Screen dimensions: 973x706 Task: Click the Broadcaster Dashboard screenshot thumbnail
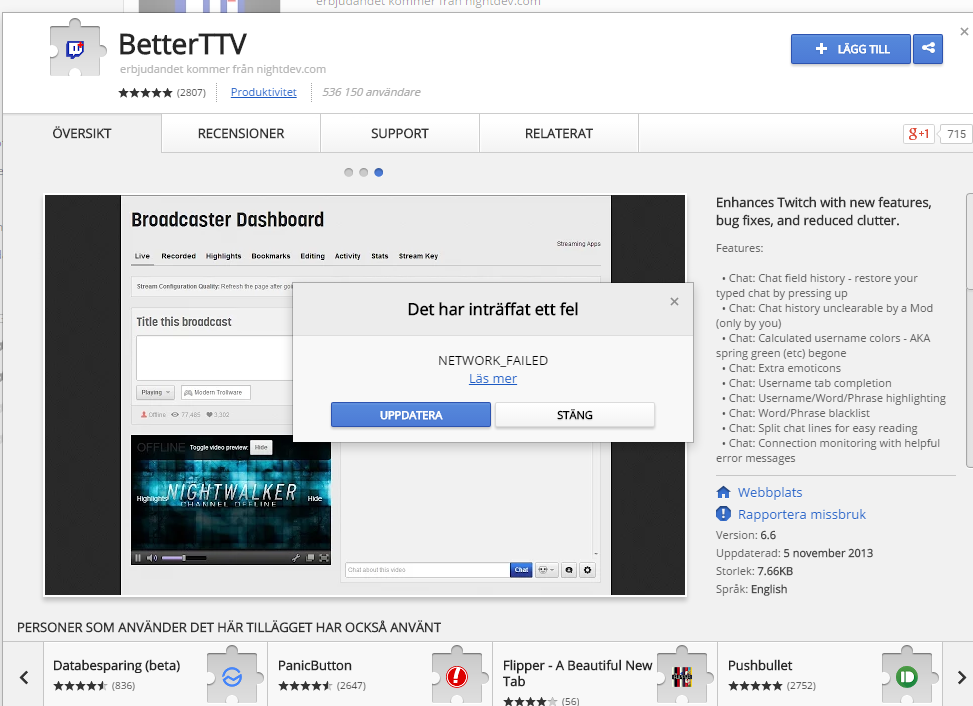pyautogui.click(x=365, y=395)
